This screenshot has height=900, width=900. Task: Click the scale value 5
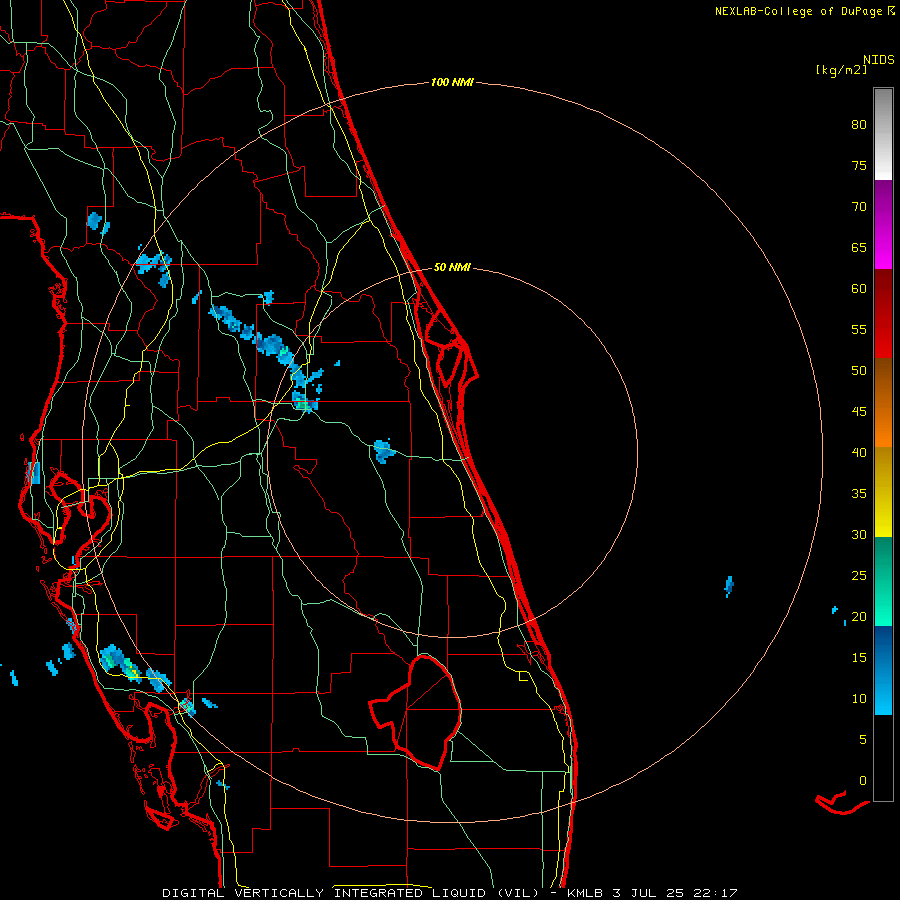click(863, 740)
